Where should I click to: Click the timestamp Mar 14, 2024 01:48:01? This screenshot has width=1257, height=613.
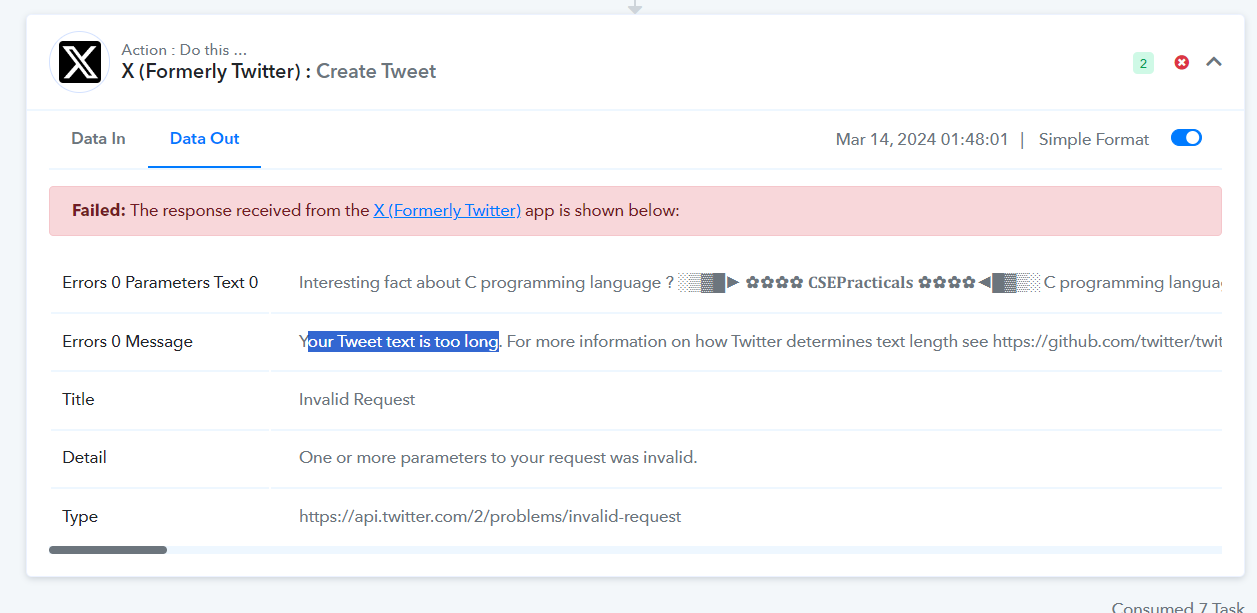tap(922, 139)
